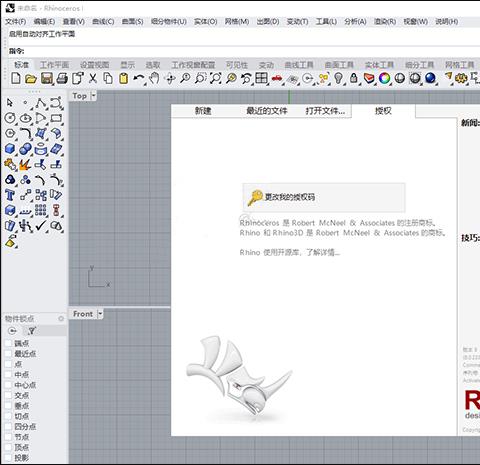Select the Circle tool in sidebar

click(x=10, y=118)
